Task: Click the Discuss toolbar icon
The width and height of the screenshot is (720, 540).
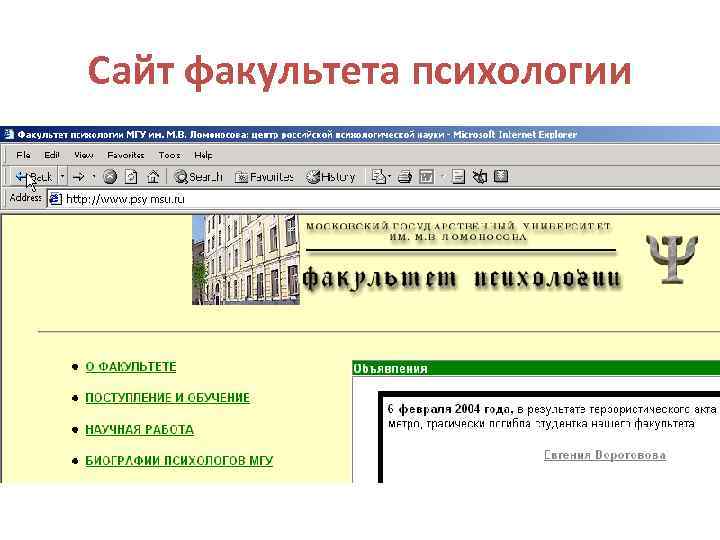Action: point(458,177)
